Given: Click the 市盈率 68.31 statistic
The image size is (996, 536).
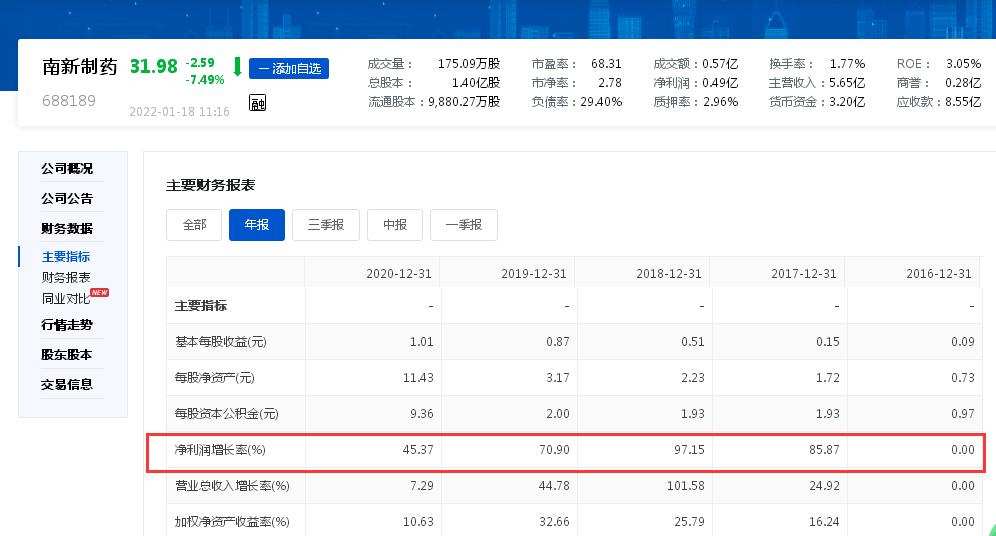Looking at the screenshot, I should [576, 64].
